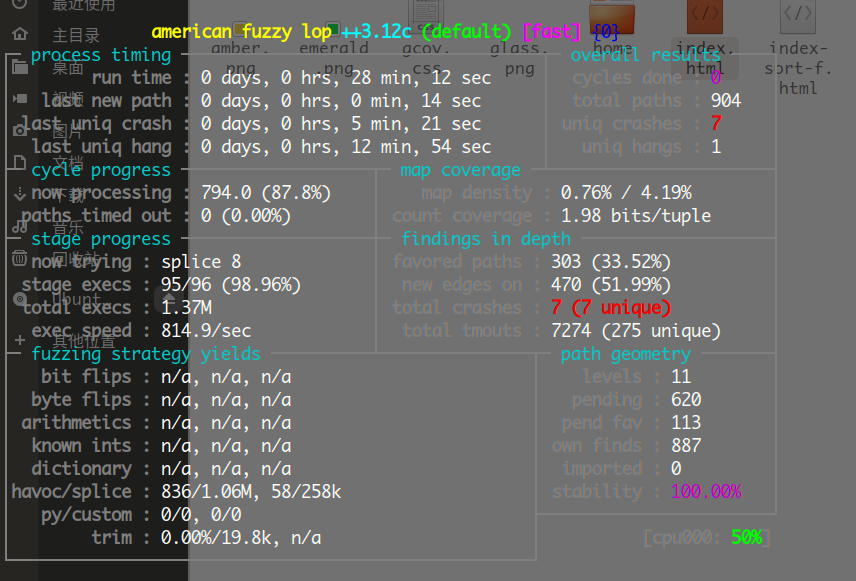Click the "overall results" heading
Viewport: 856px width, 581px height.
646,55
